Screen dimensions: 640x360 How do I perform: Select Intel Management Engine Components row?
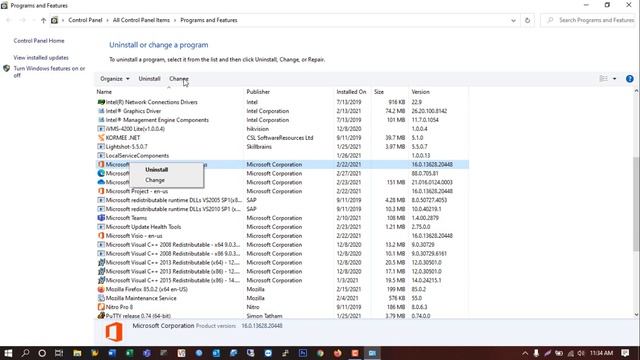(x=282, y=120)
